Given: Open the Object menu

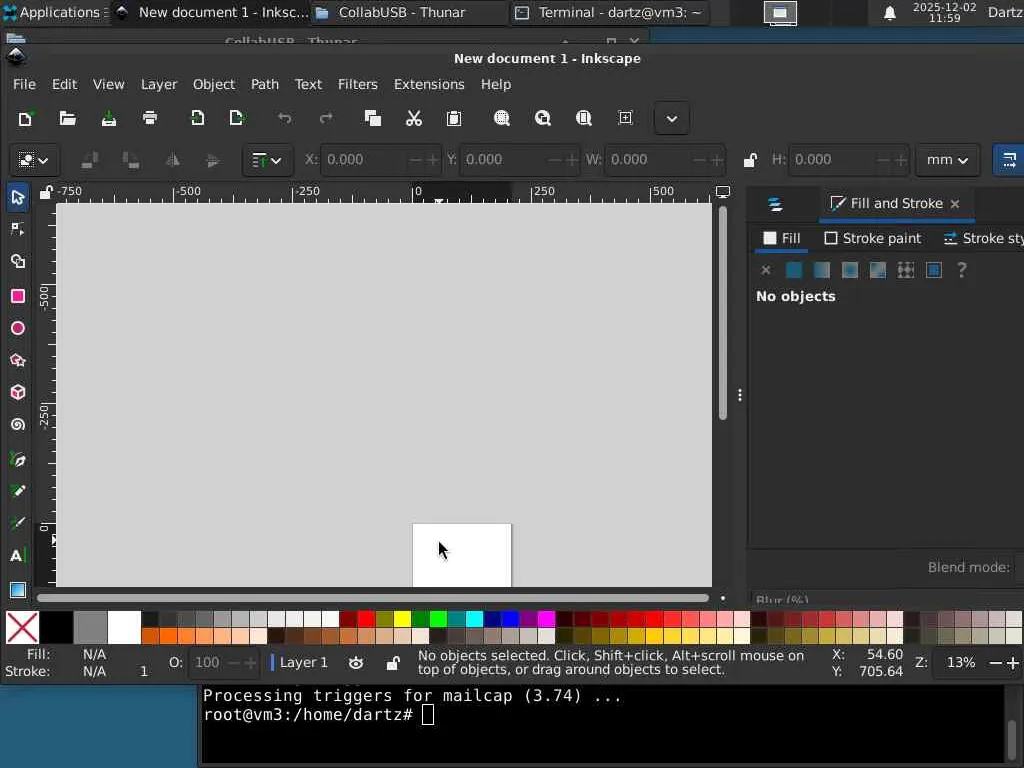Looking at the screenshot, I should pos(214,84).
